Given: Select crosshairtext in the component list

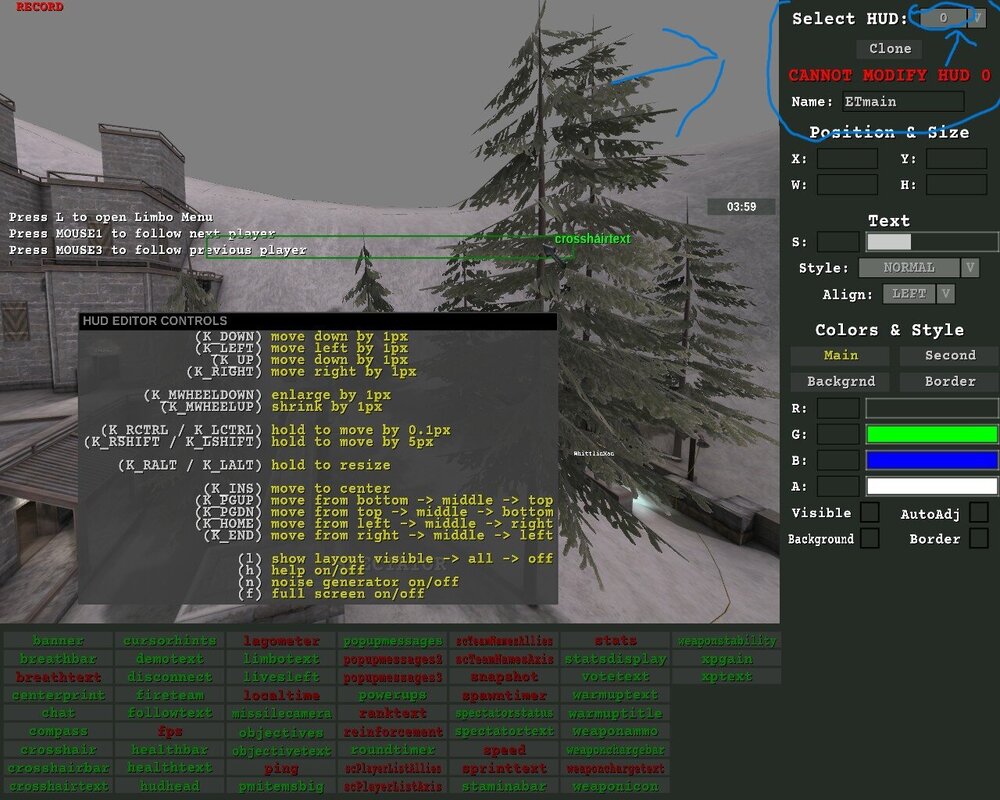Looking at the screenshot, I should 58,786.
